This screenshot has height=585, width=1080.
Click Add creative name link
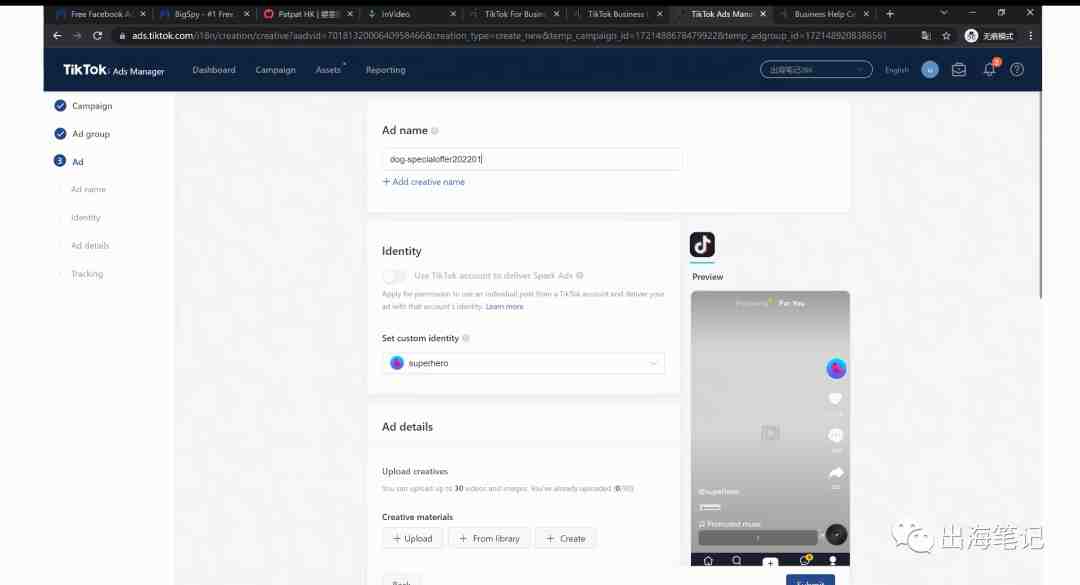click(x=424, y=182)
